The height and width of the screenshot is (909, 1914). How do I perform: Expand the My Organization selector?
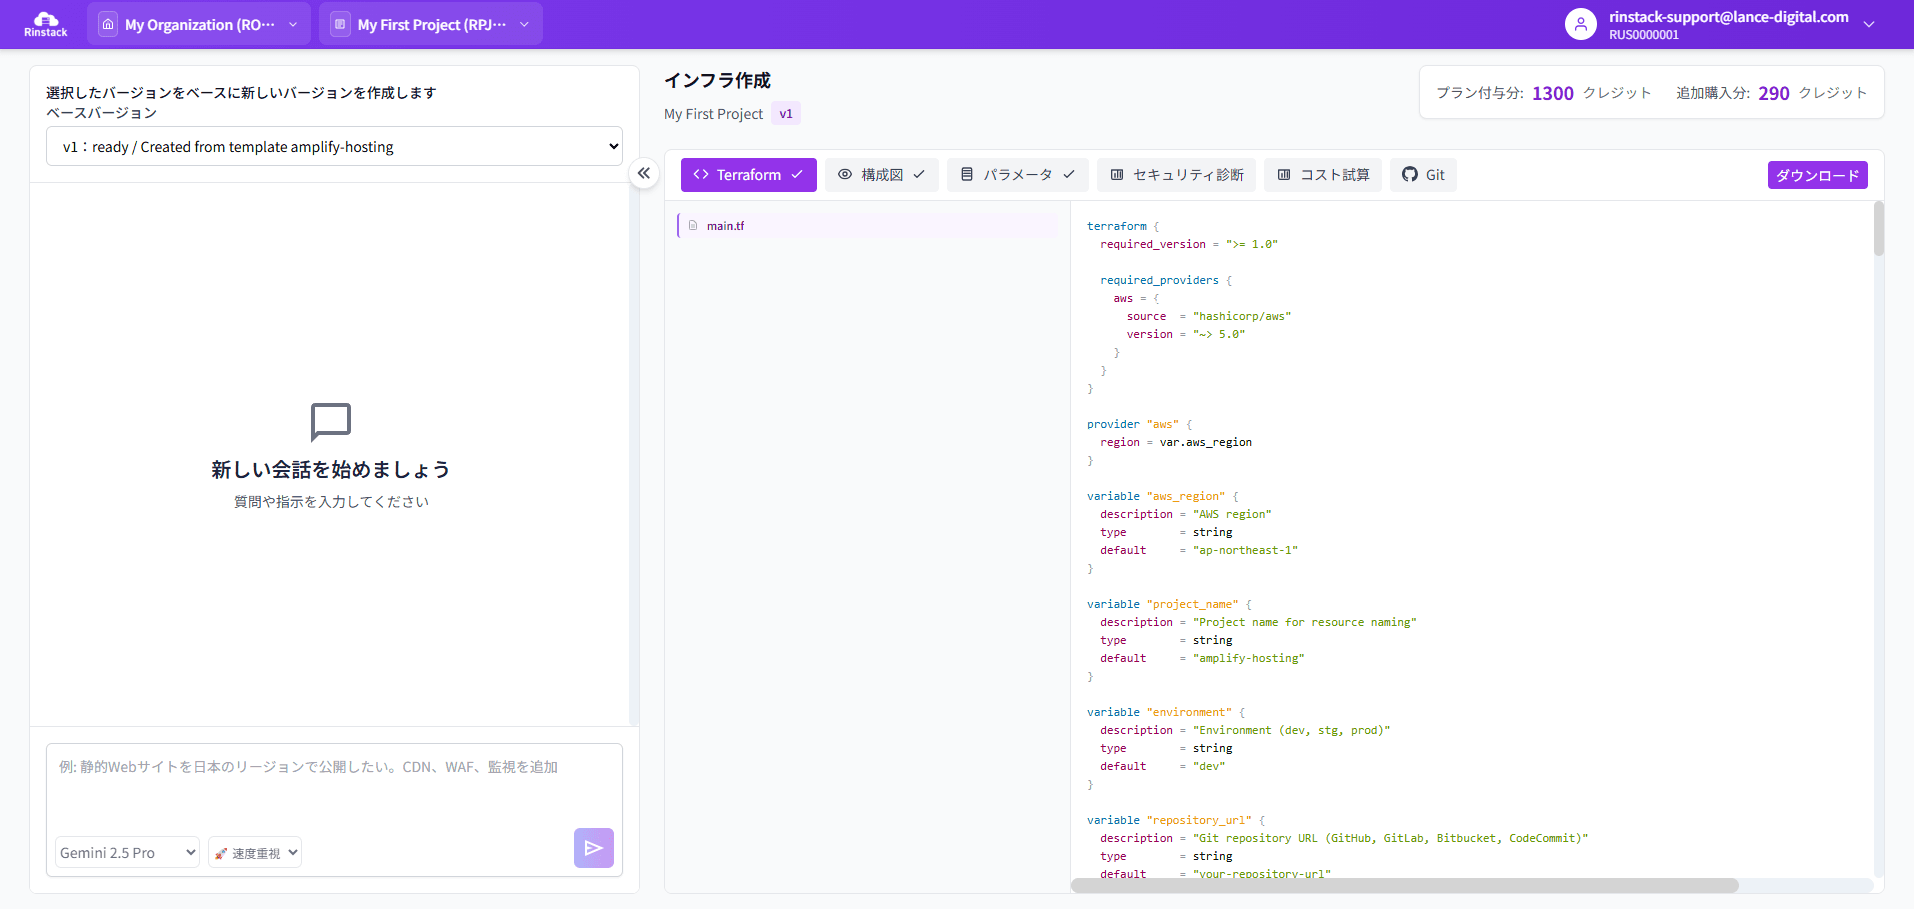pos(199,24)
